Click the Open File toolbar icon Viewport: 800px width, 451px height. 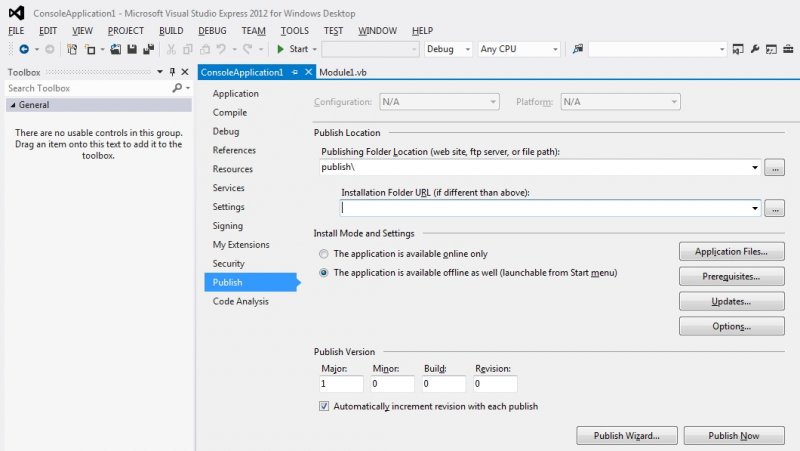pyautogui.click(x=116, y=49)
